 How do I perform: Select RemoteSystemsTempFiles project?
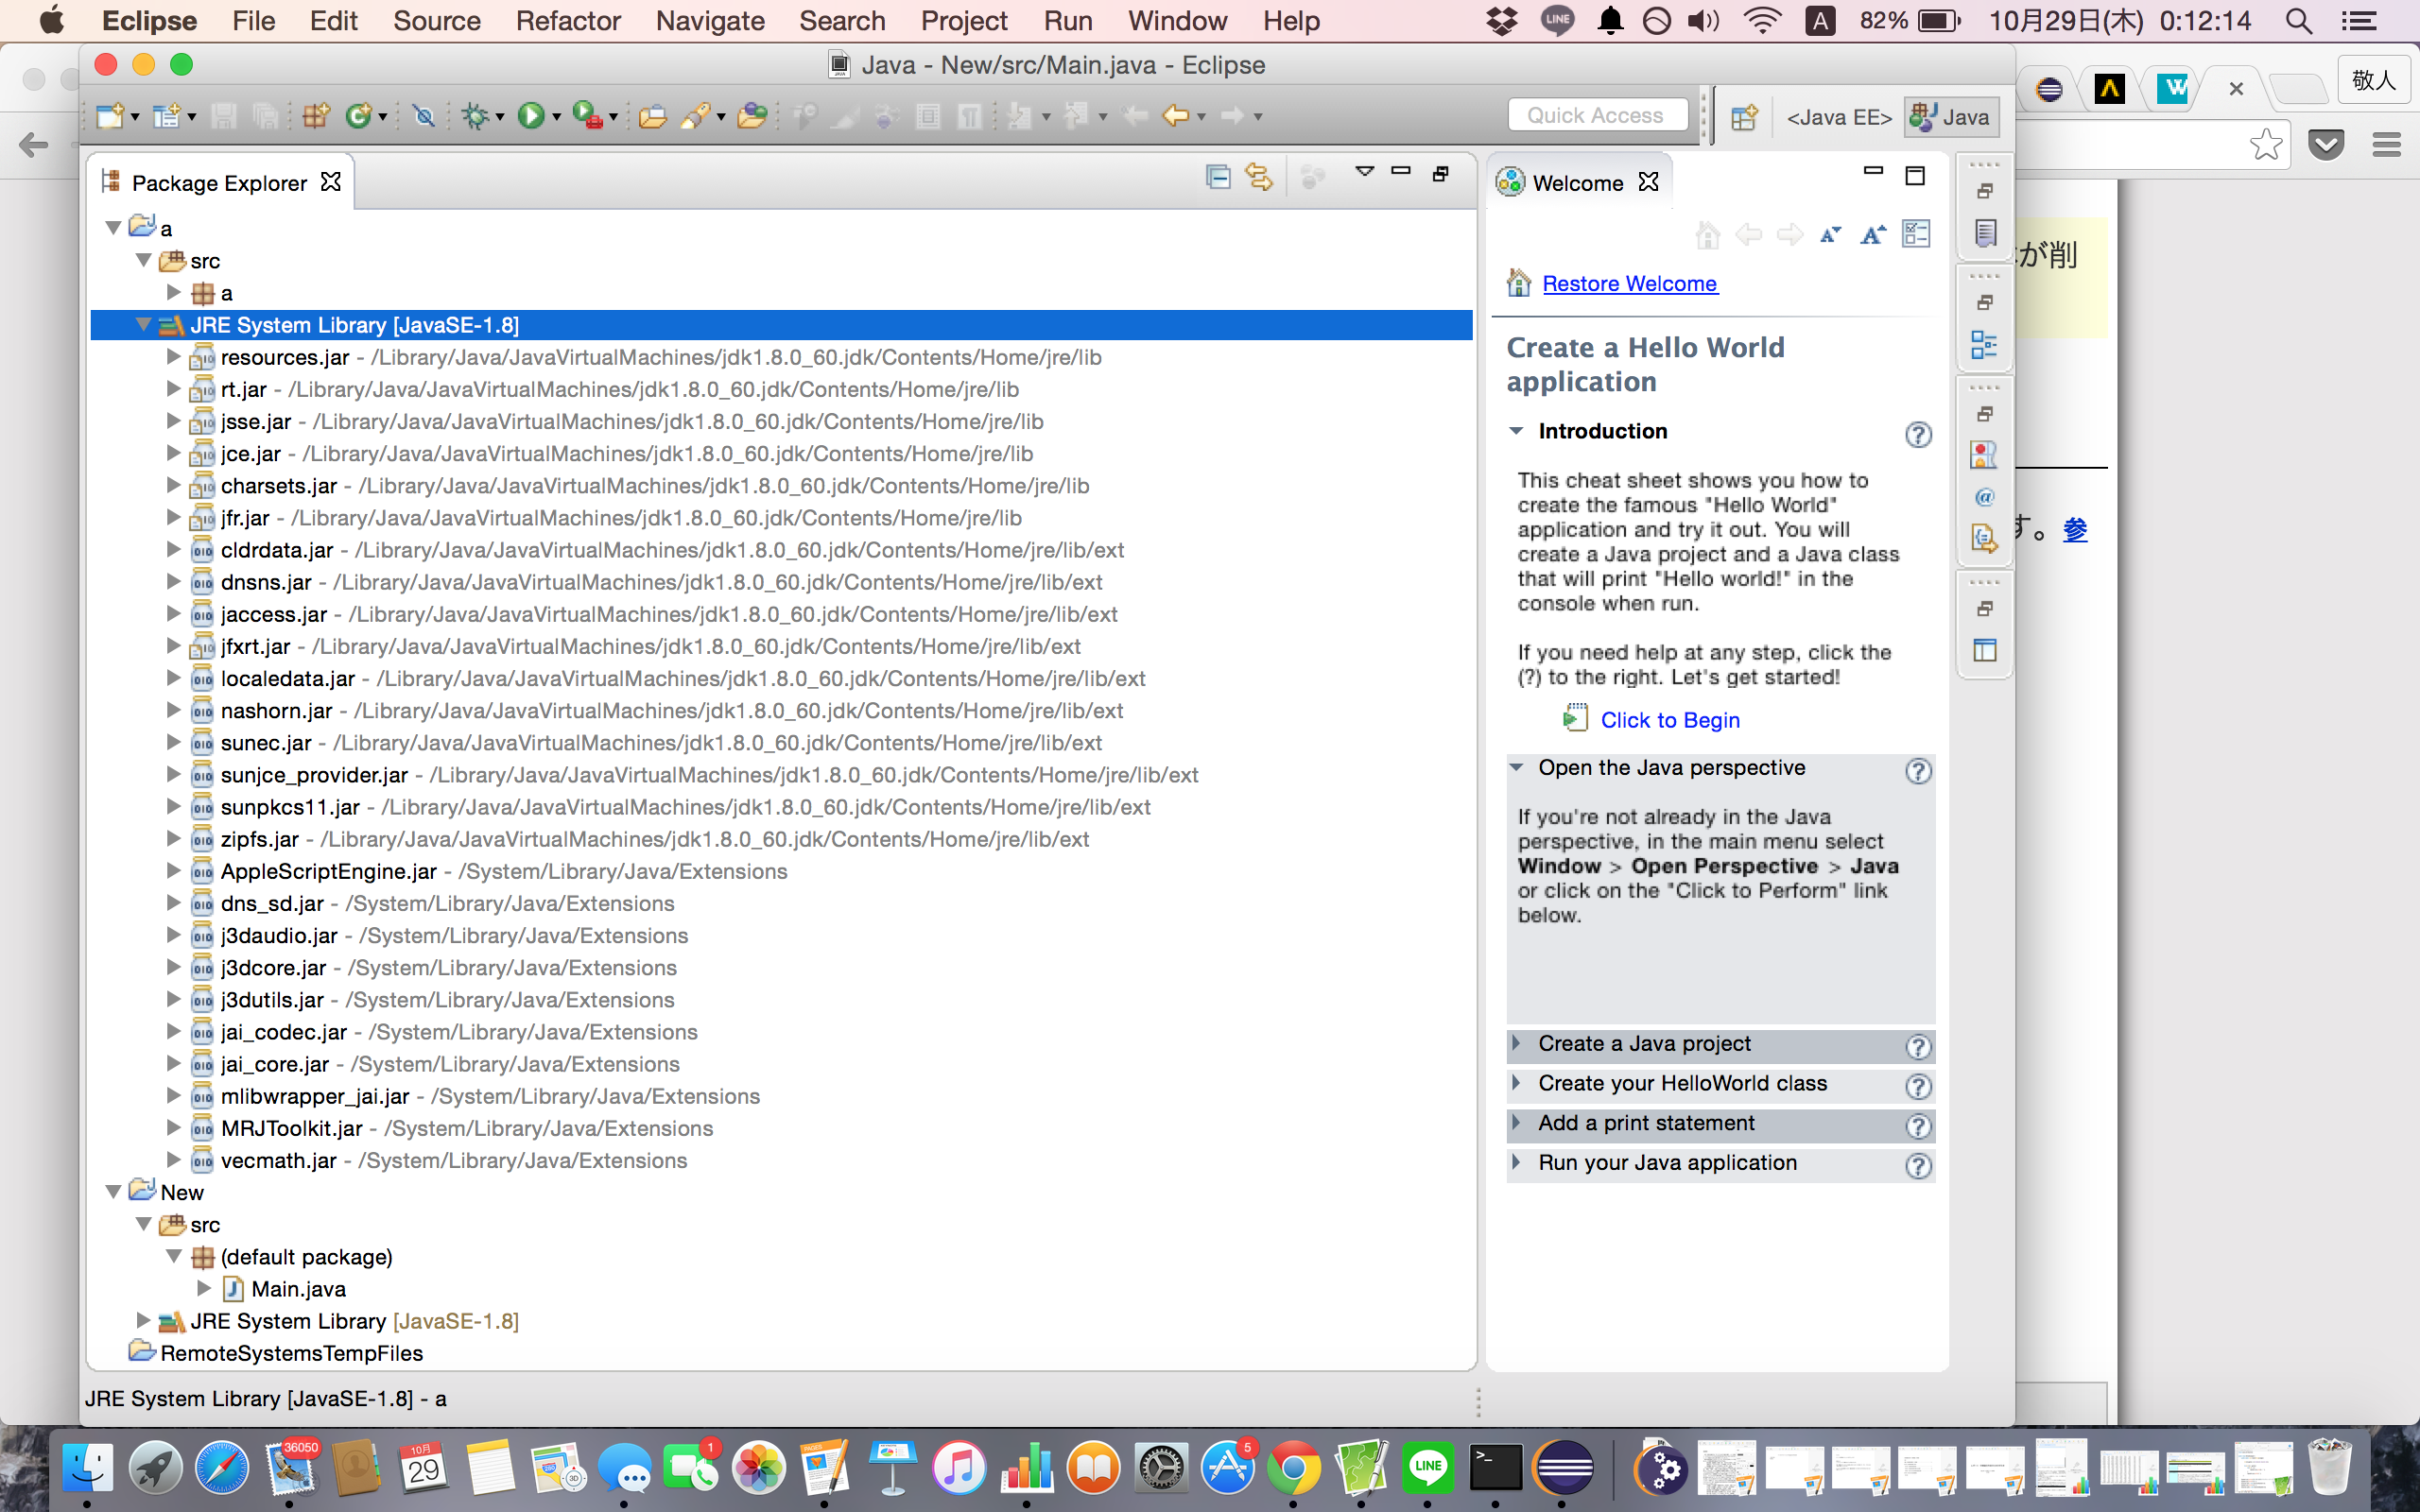291,1353
